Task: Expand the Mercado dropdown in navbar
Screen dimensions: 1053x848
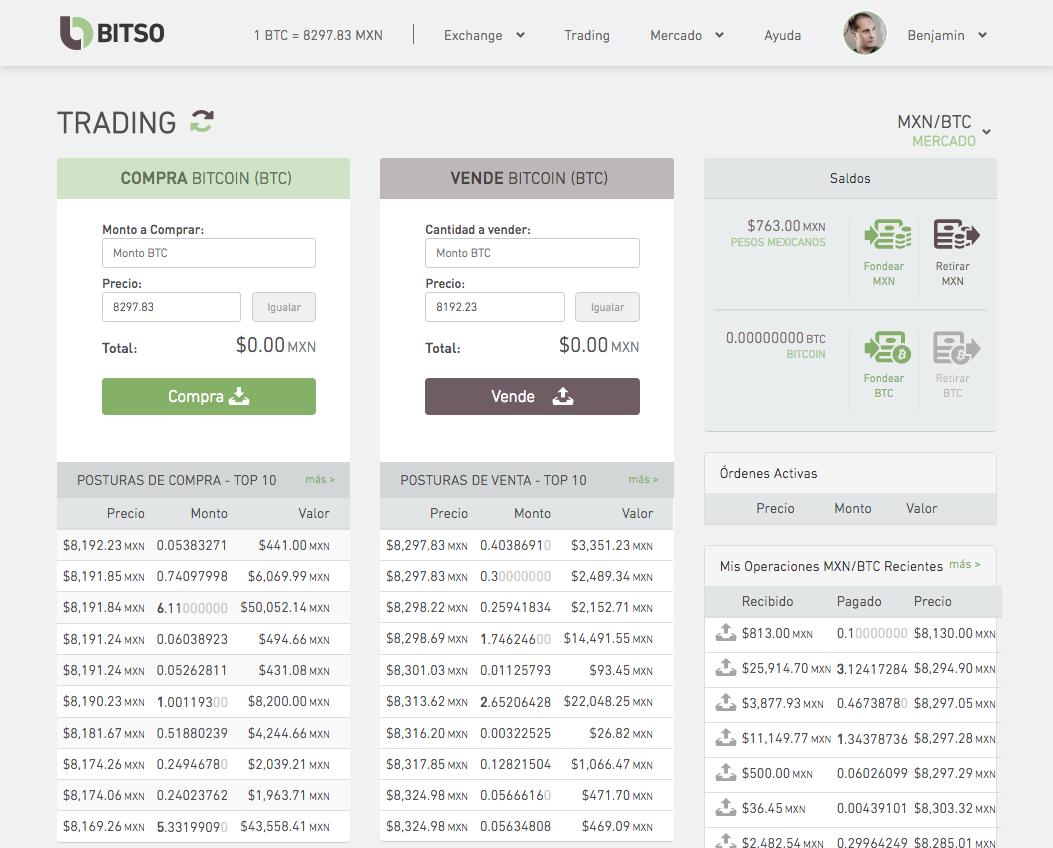Action: click(x=687, y=35)
